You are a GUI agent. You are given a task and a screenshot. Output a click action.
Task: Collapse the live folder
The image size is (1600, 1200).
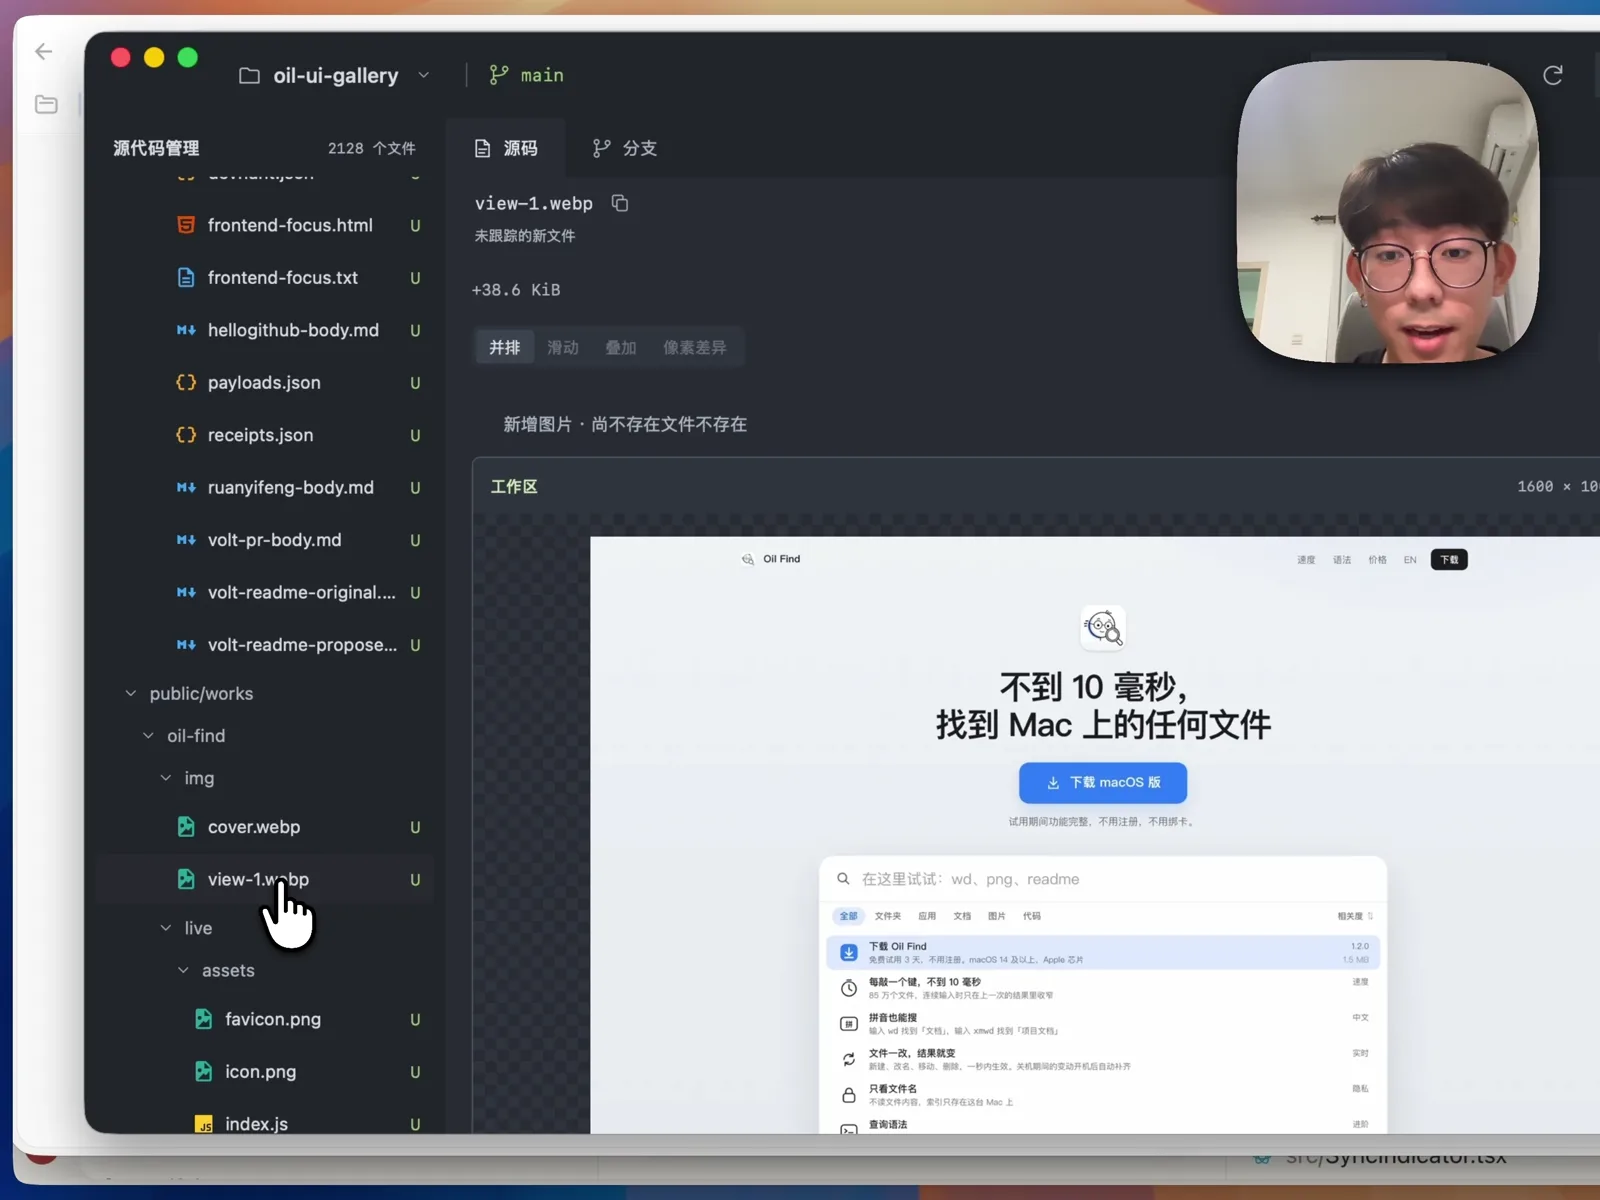(x=166, y=927)
